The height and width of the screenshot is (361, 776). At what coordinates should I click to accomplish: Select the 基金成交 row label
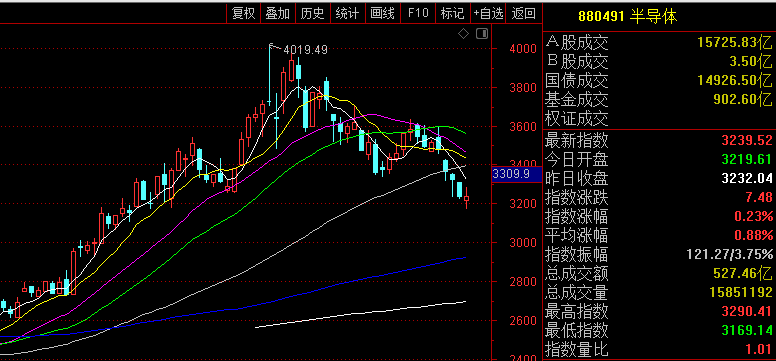pyautogui.click(x=577, y=100)
